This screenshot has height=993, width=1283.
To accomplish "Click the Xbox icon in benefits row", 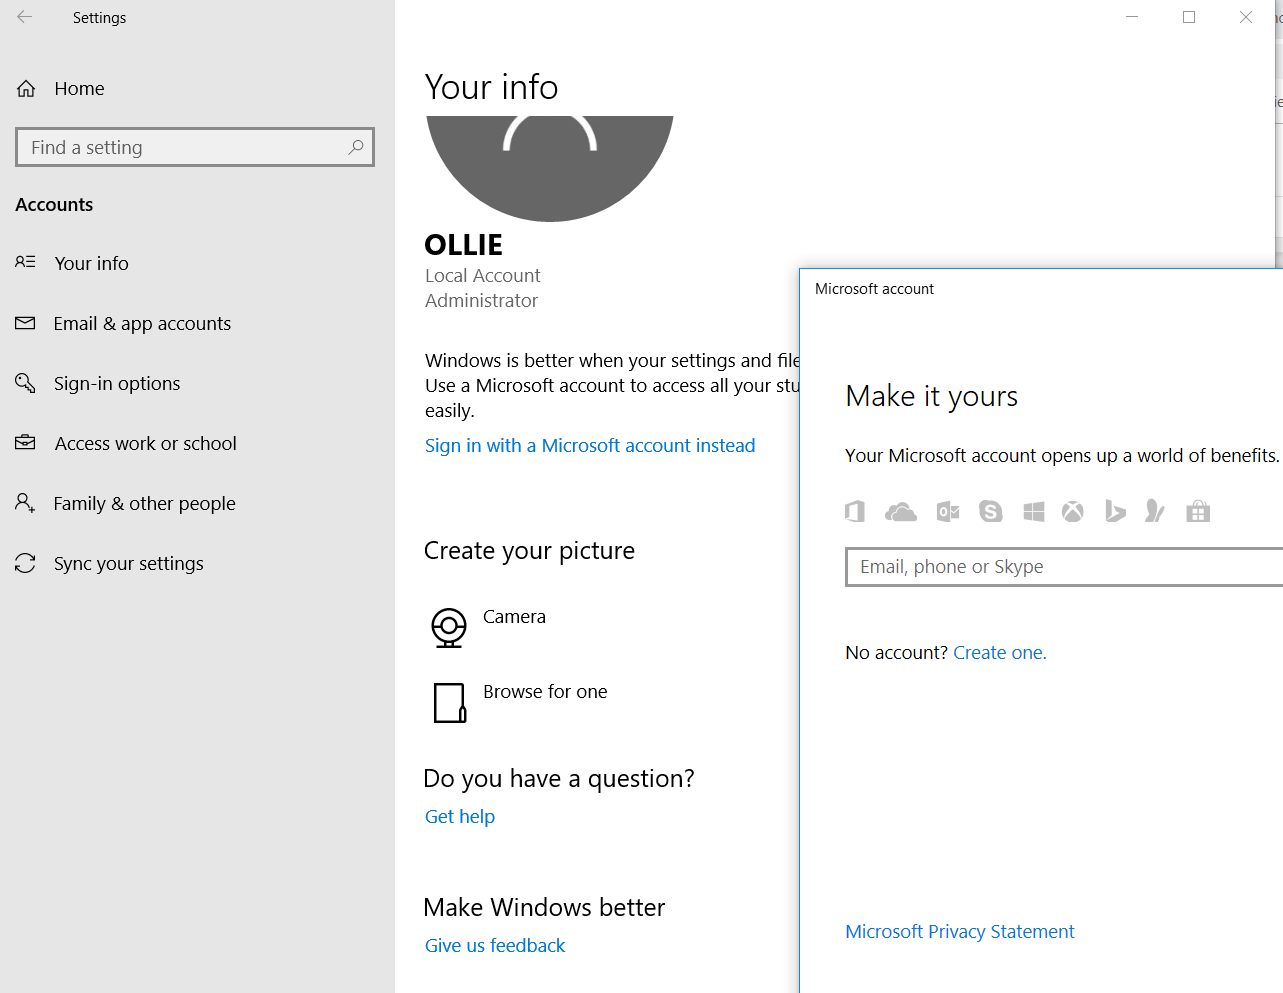I will click(x=1073, y=512).
